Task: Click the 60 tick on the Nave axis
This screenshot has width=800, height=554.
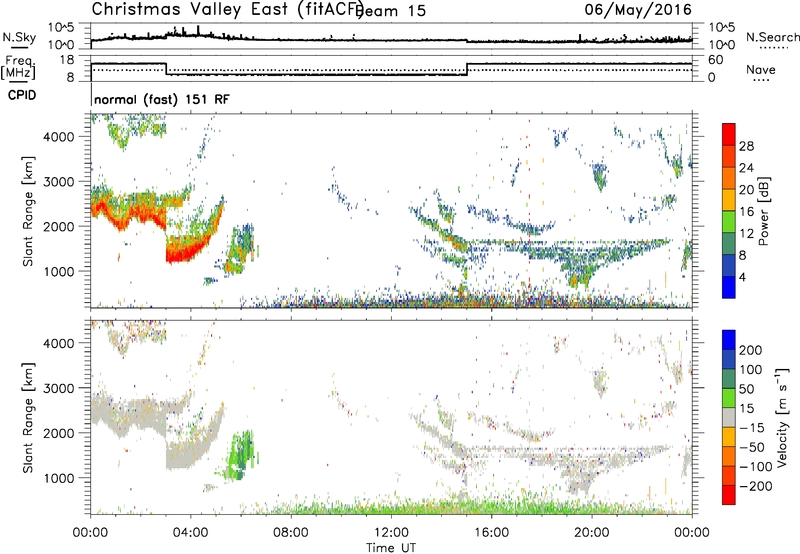Action: pyautogui.click(x=716, y=60)
